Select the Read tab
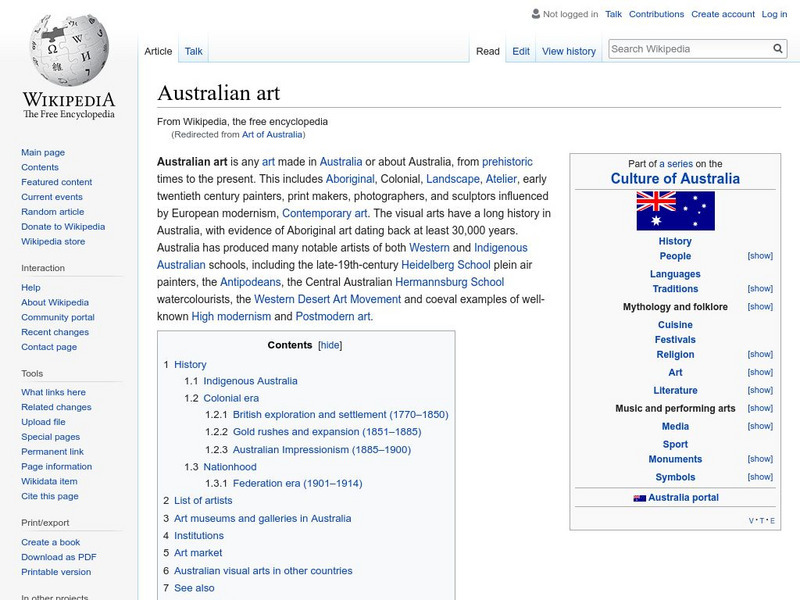This screenshot has height=600, width=800. 488,51
